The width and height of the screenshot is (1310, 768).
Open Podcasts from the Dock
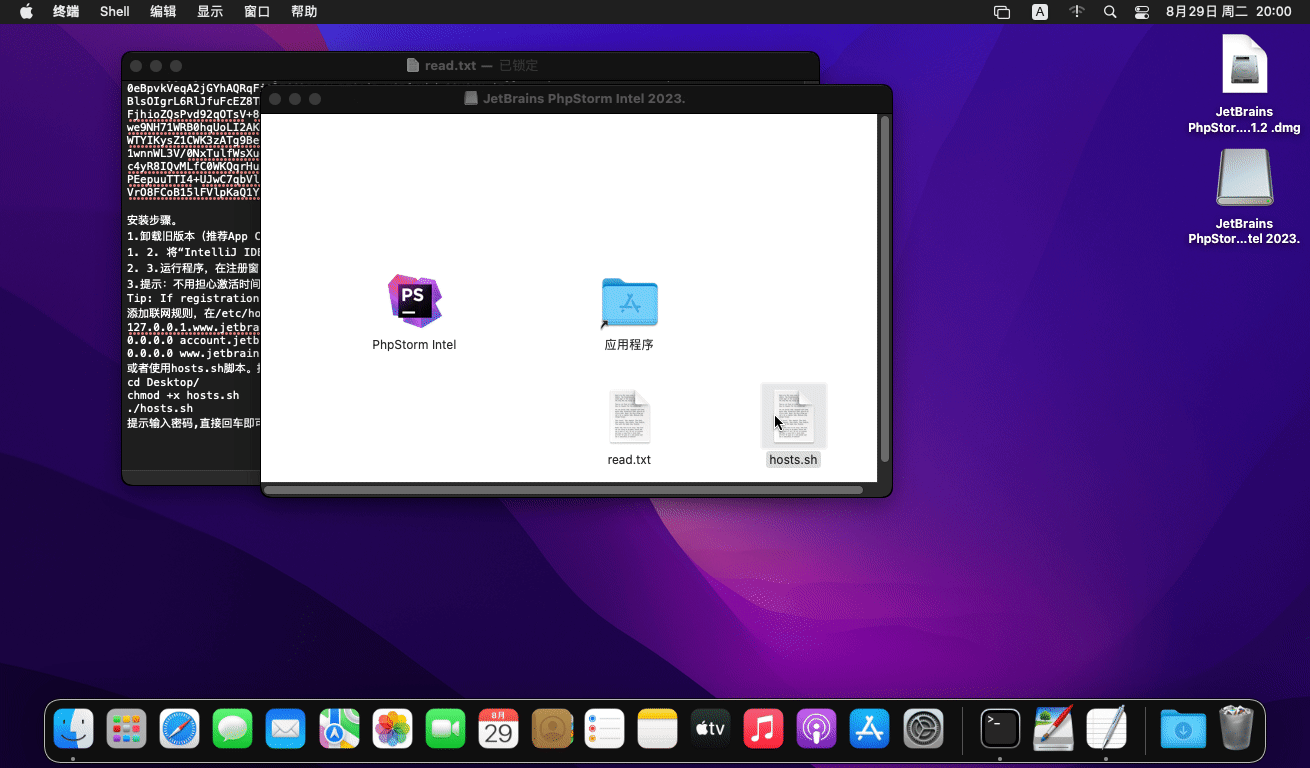(x=816, y=729)
